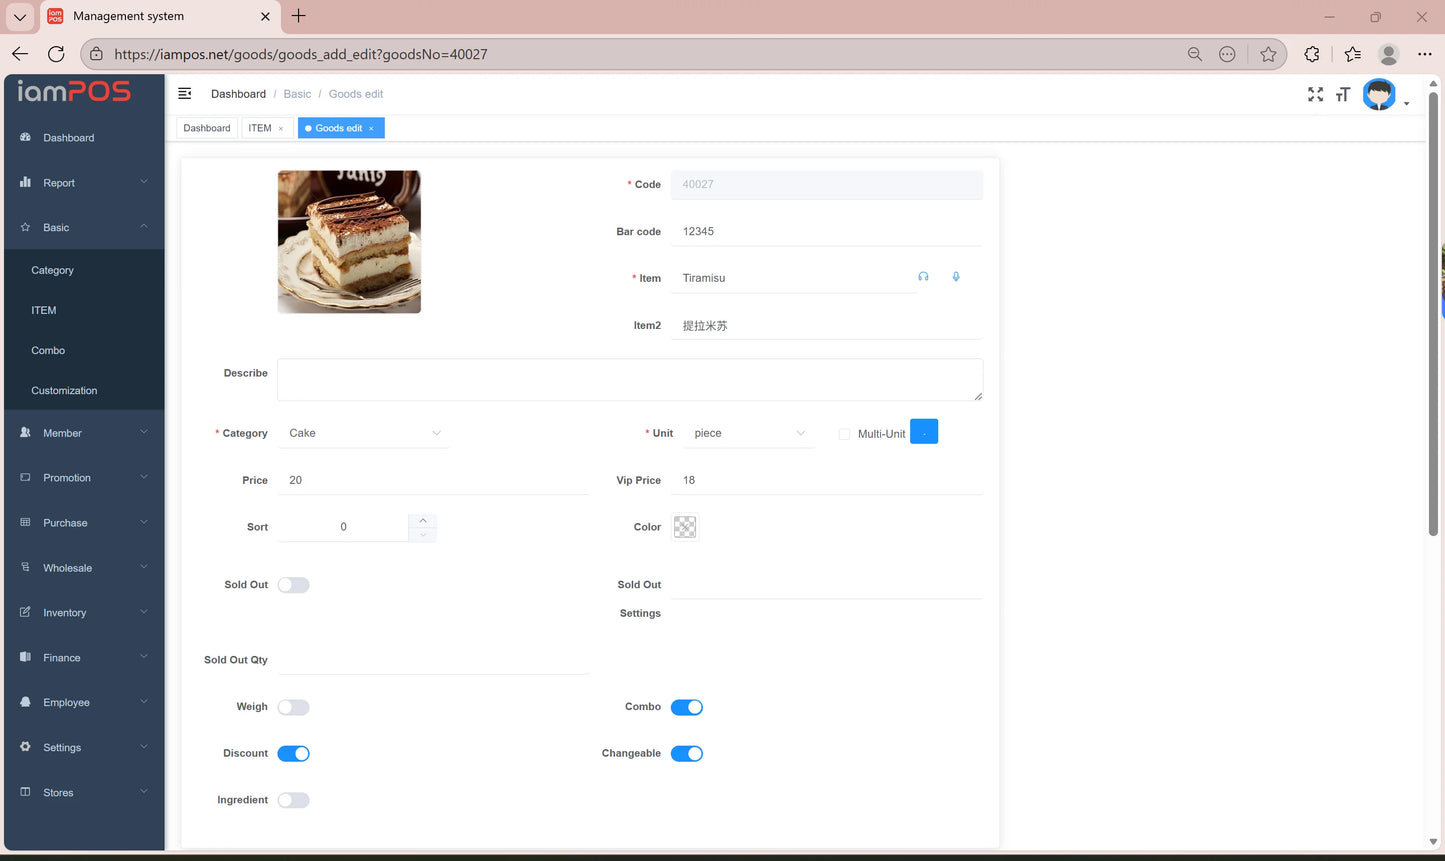Viewport: 1445px width, 861px height.
Task: Collapse the Basic menu chevron
Action: 144,227
